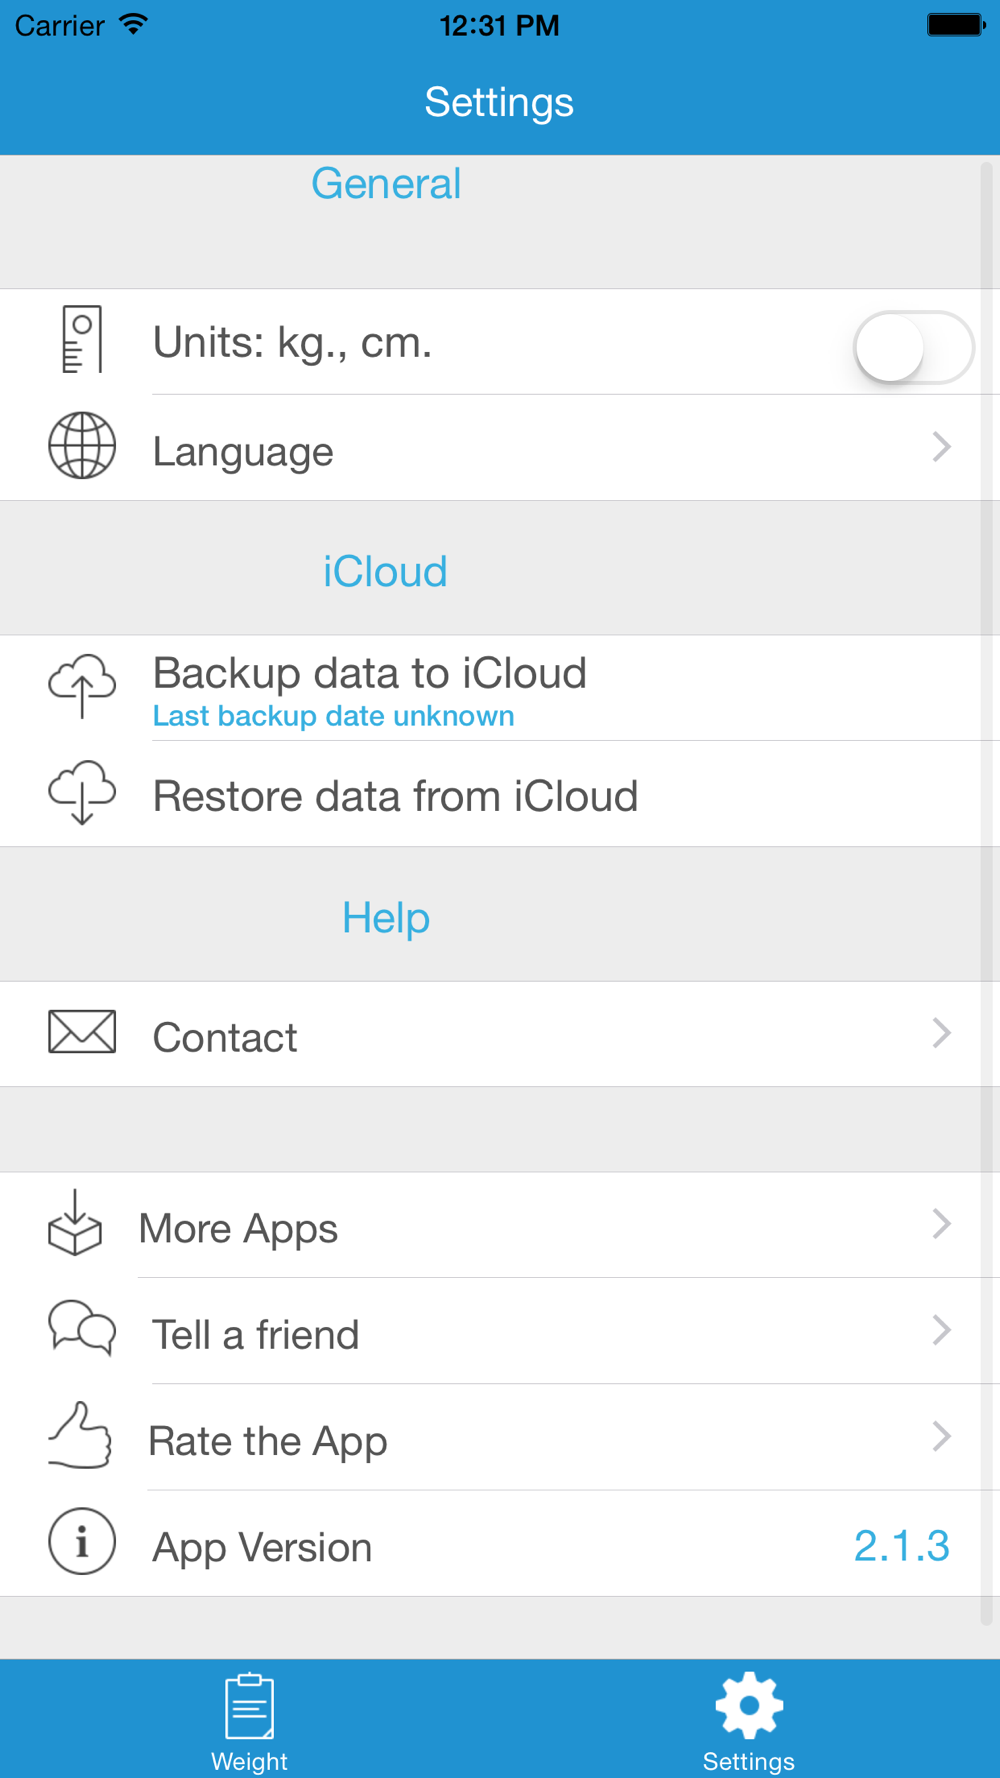Tap Restore data from iCloud
Image resolution: width=1000 pixels, height=1778 pixels.
tap(395, 797)
